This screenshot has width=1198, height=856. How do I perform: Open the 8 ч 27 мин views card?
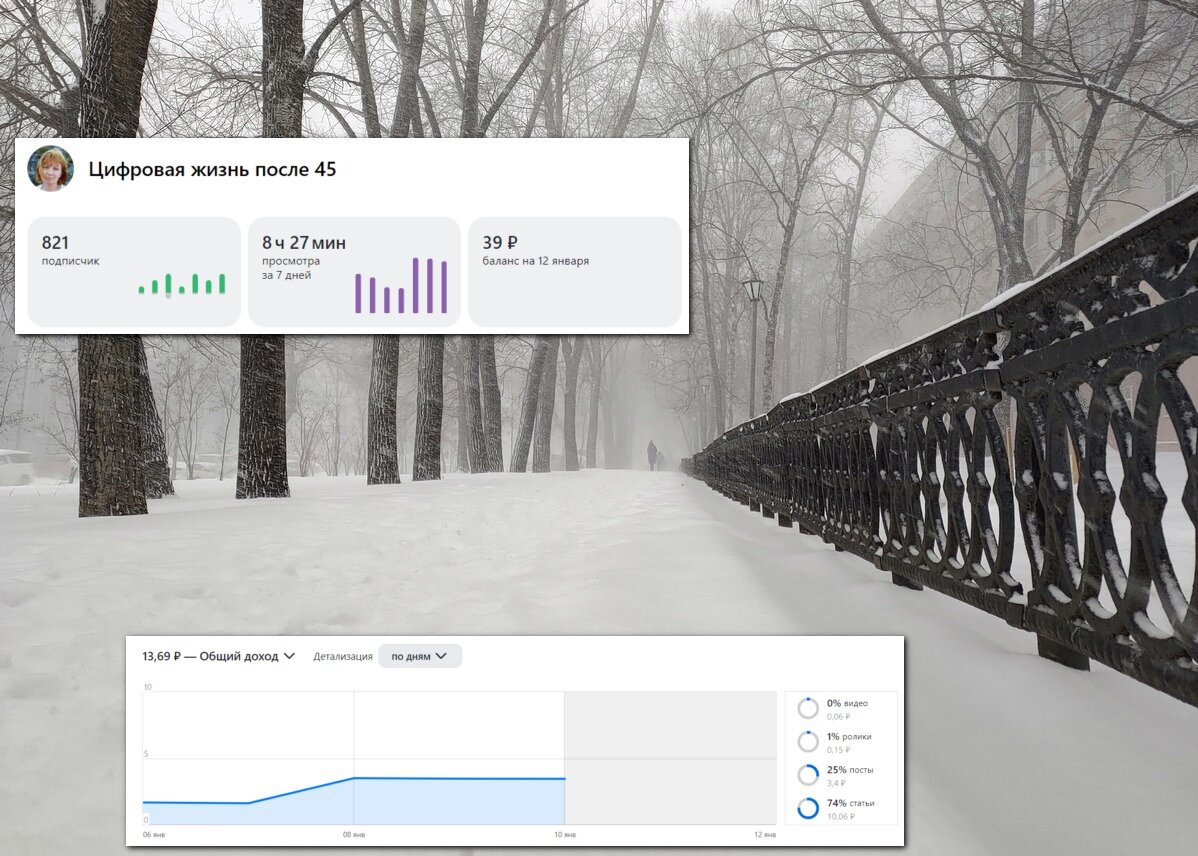[355, 272]
